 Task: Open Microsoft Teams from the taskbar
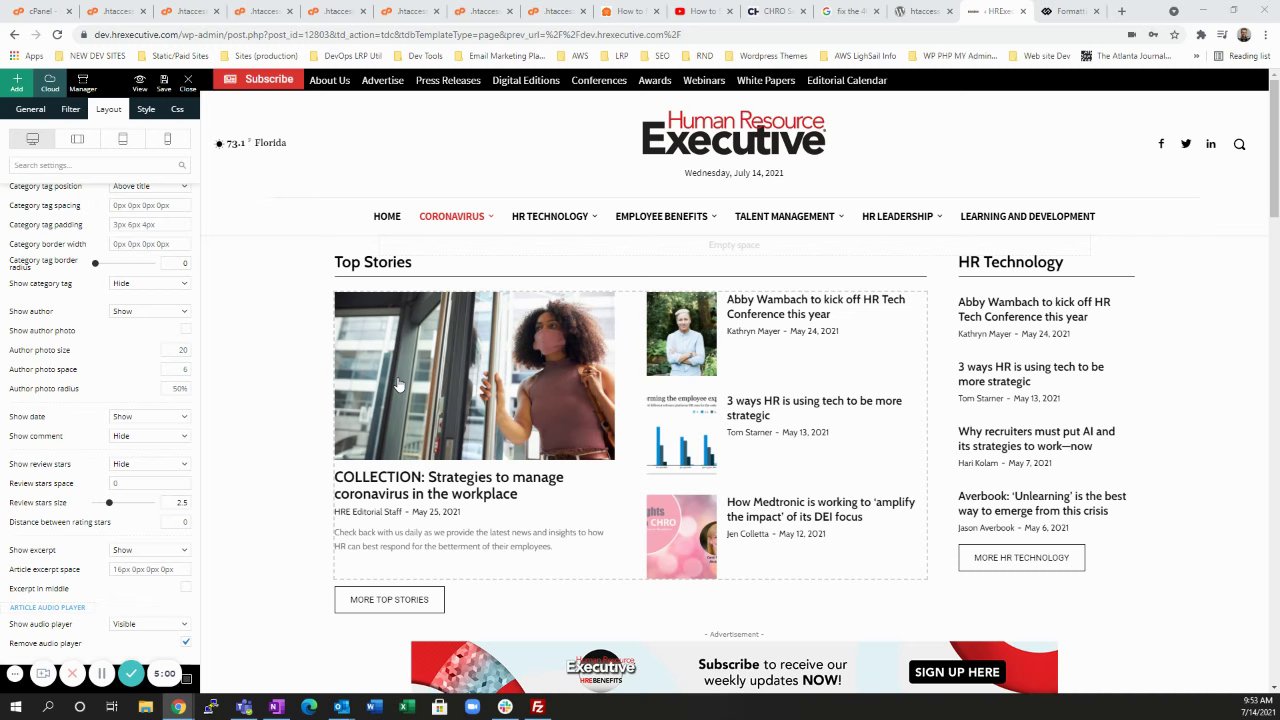click(244, 707)
